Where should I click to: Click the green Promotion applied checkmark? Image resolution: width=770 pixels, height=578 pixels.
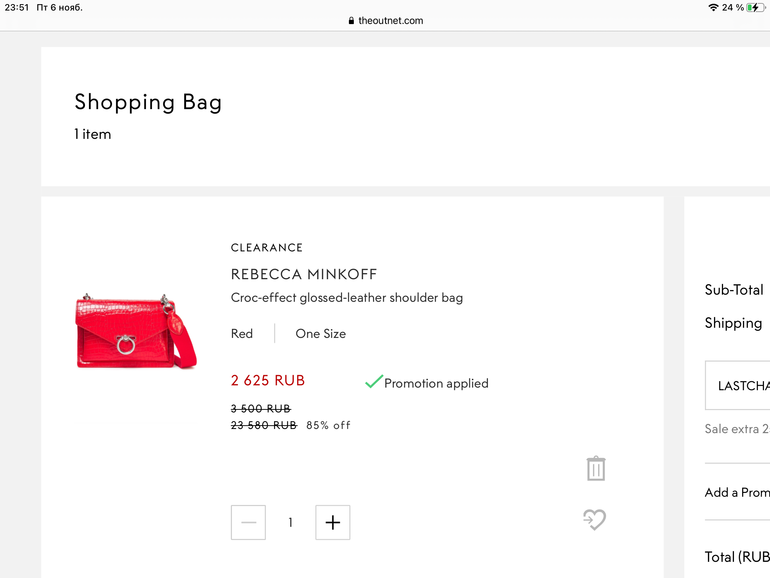tap(374, 382)
